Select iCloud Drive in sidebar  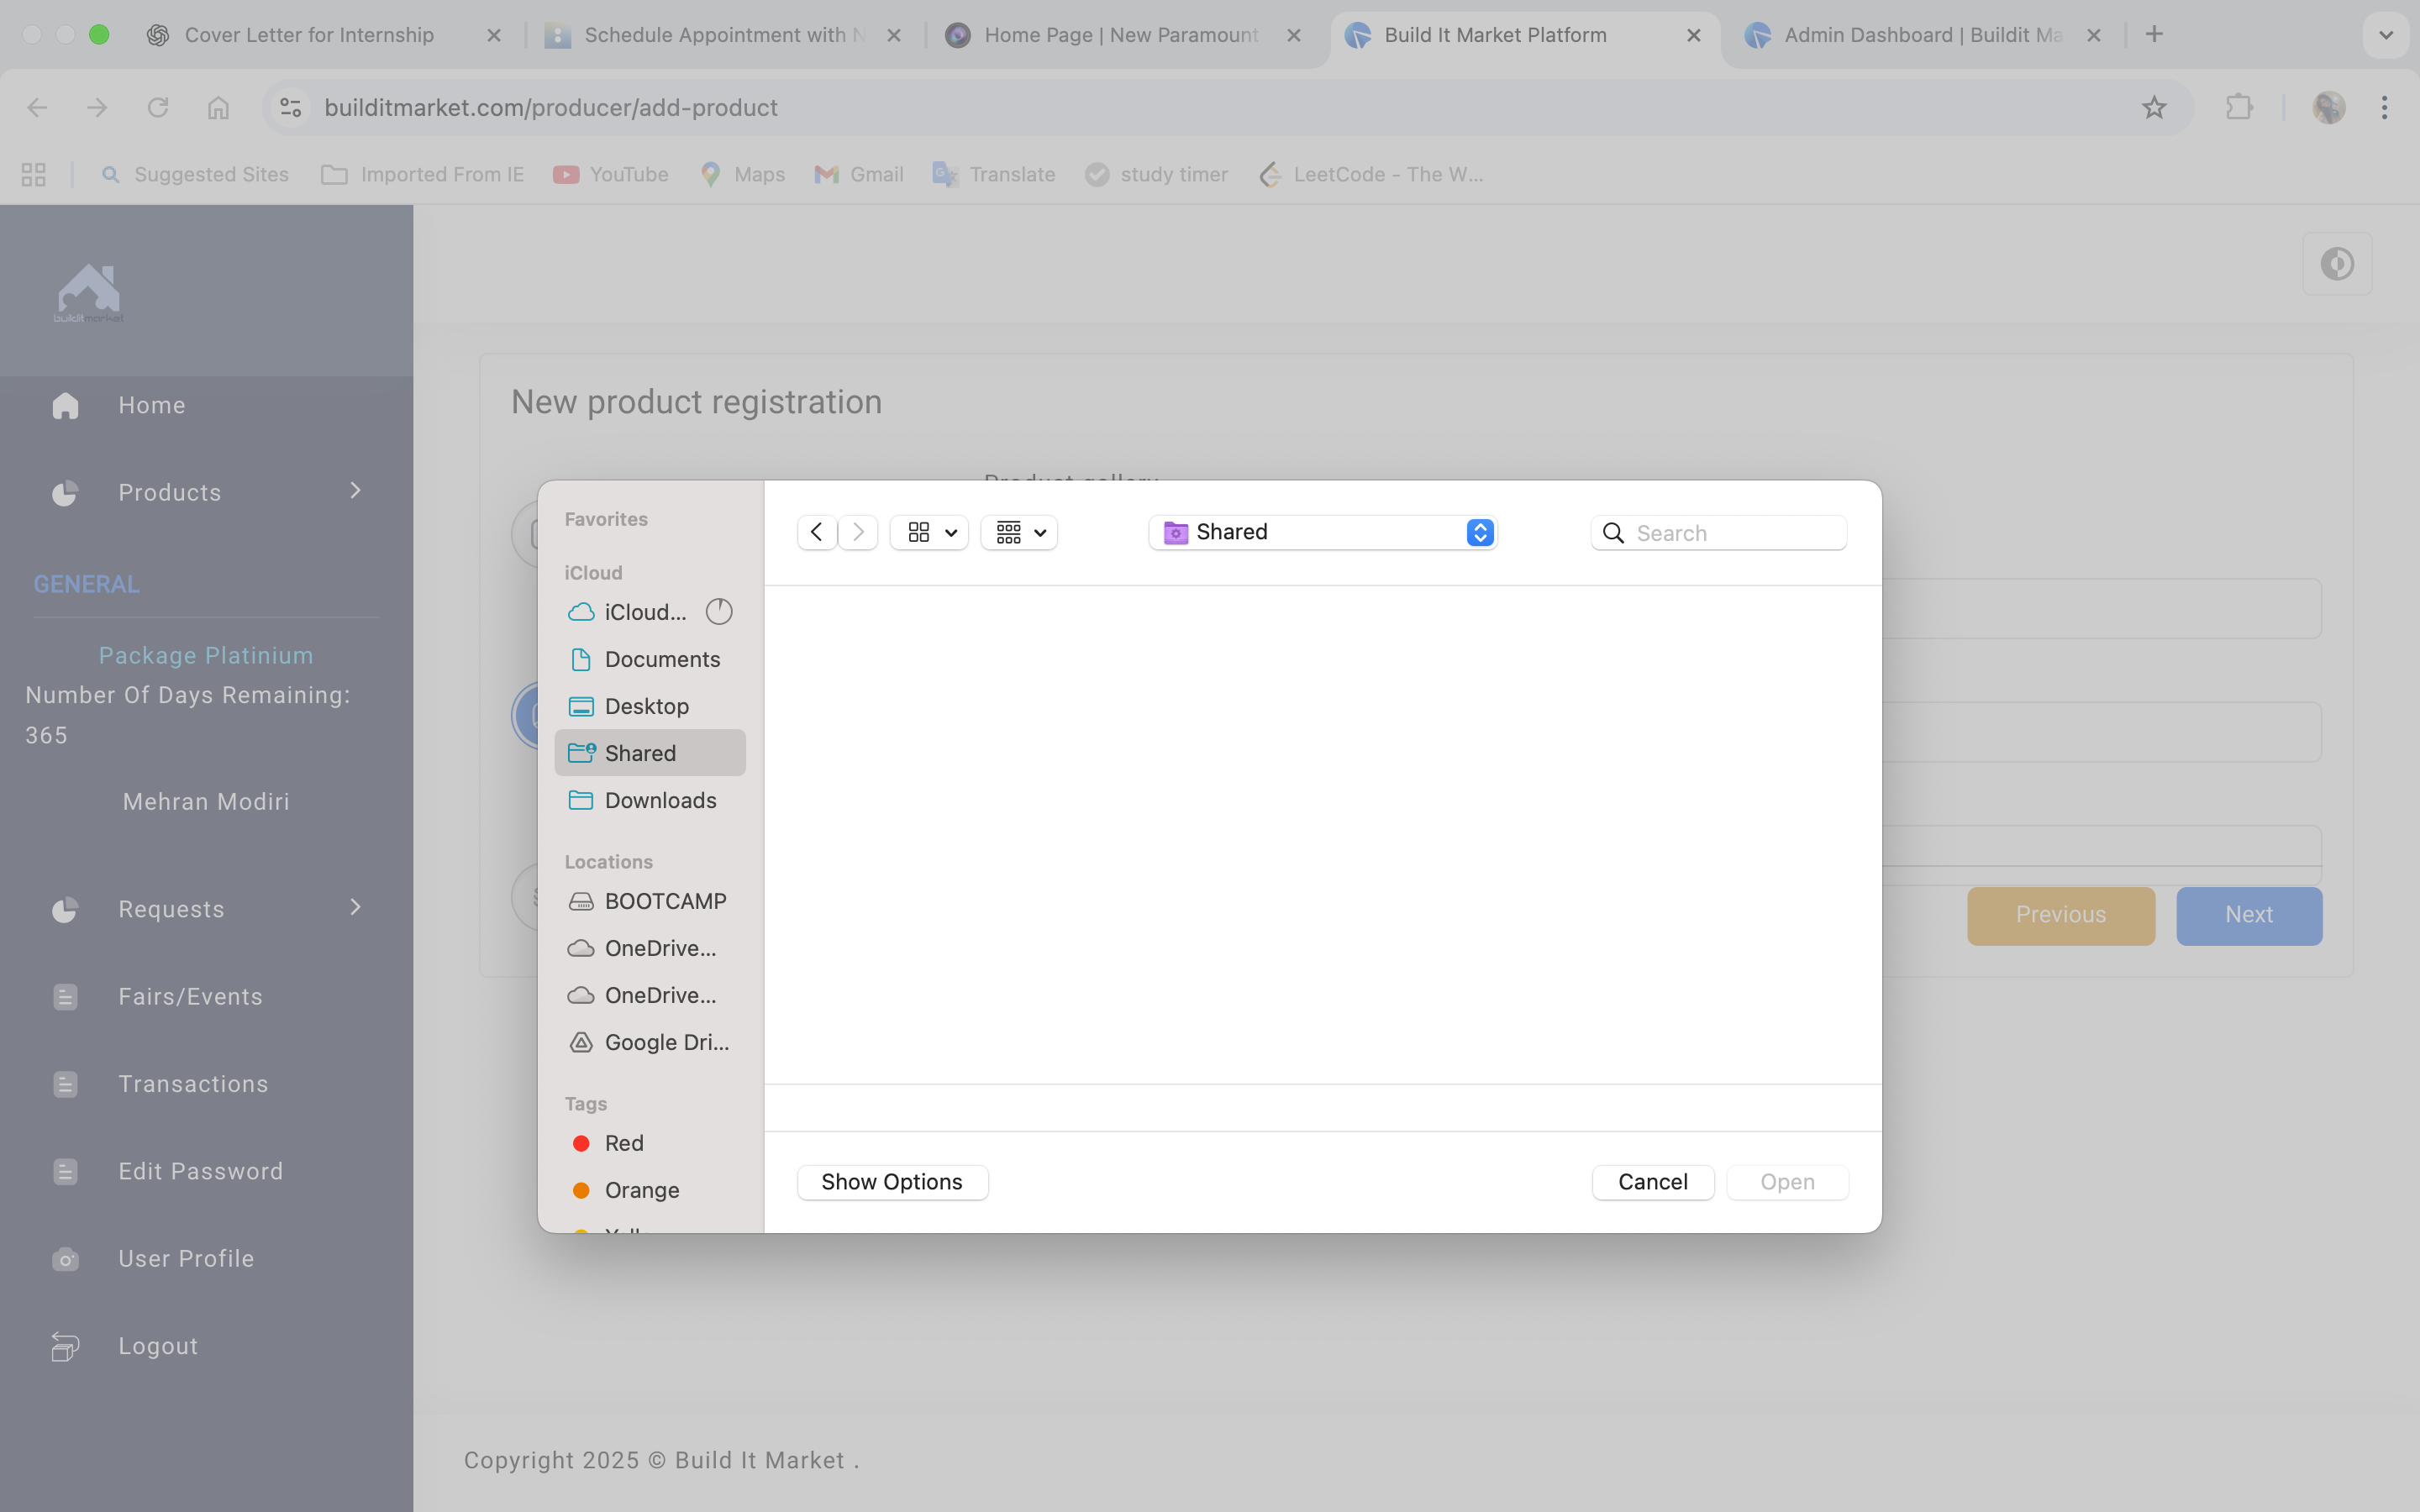pos(645,612)
